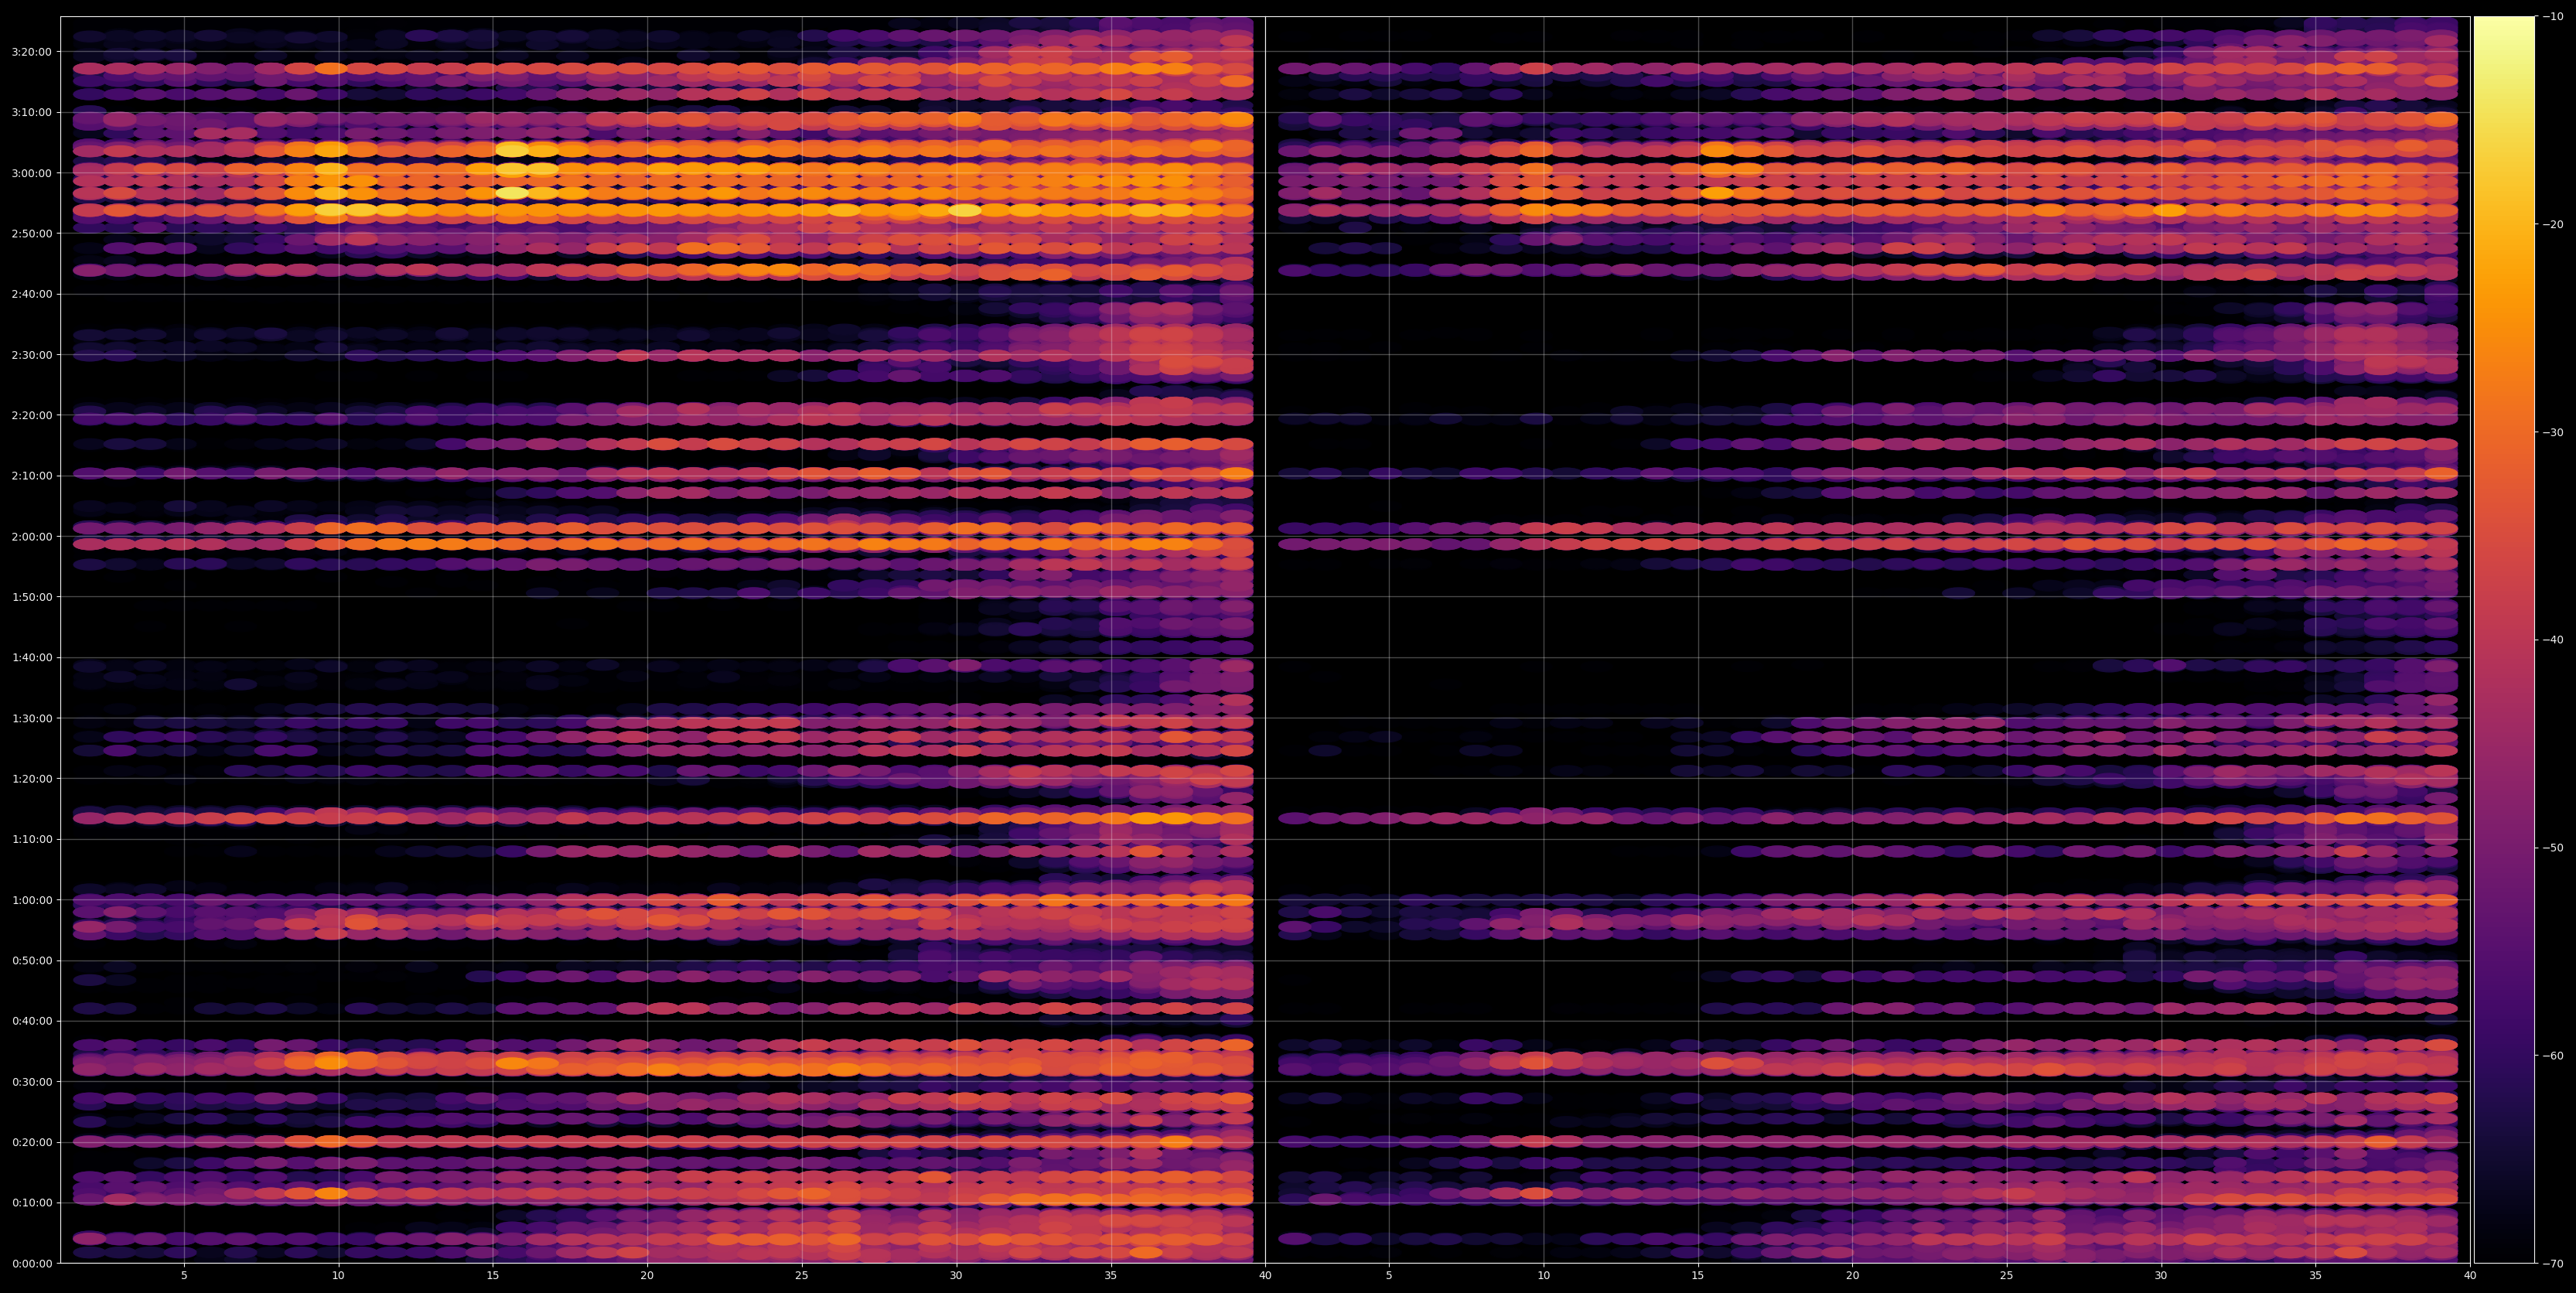Select x-axis label 30 under right heatmap
This screenshot has width=2576, height=1293.
pyautogui.click(x=2161, y=1276)
